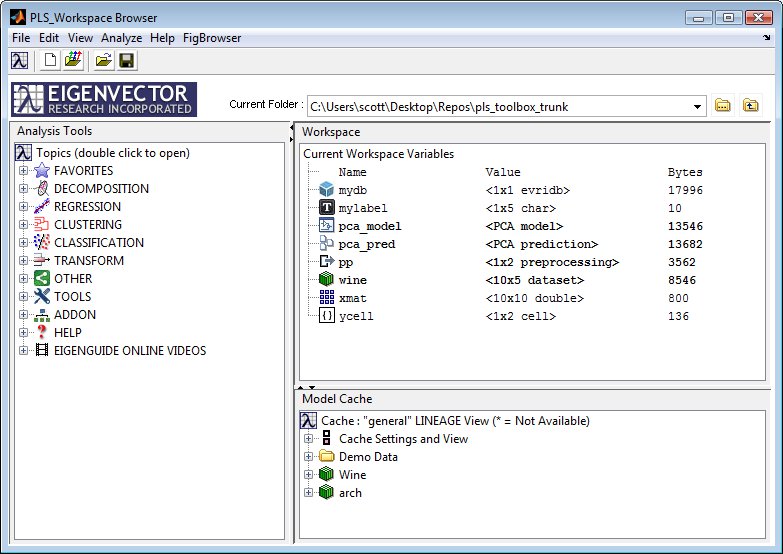Expand the CLUSTERING tree node
783x554 pixels.
click(23, 225)
